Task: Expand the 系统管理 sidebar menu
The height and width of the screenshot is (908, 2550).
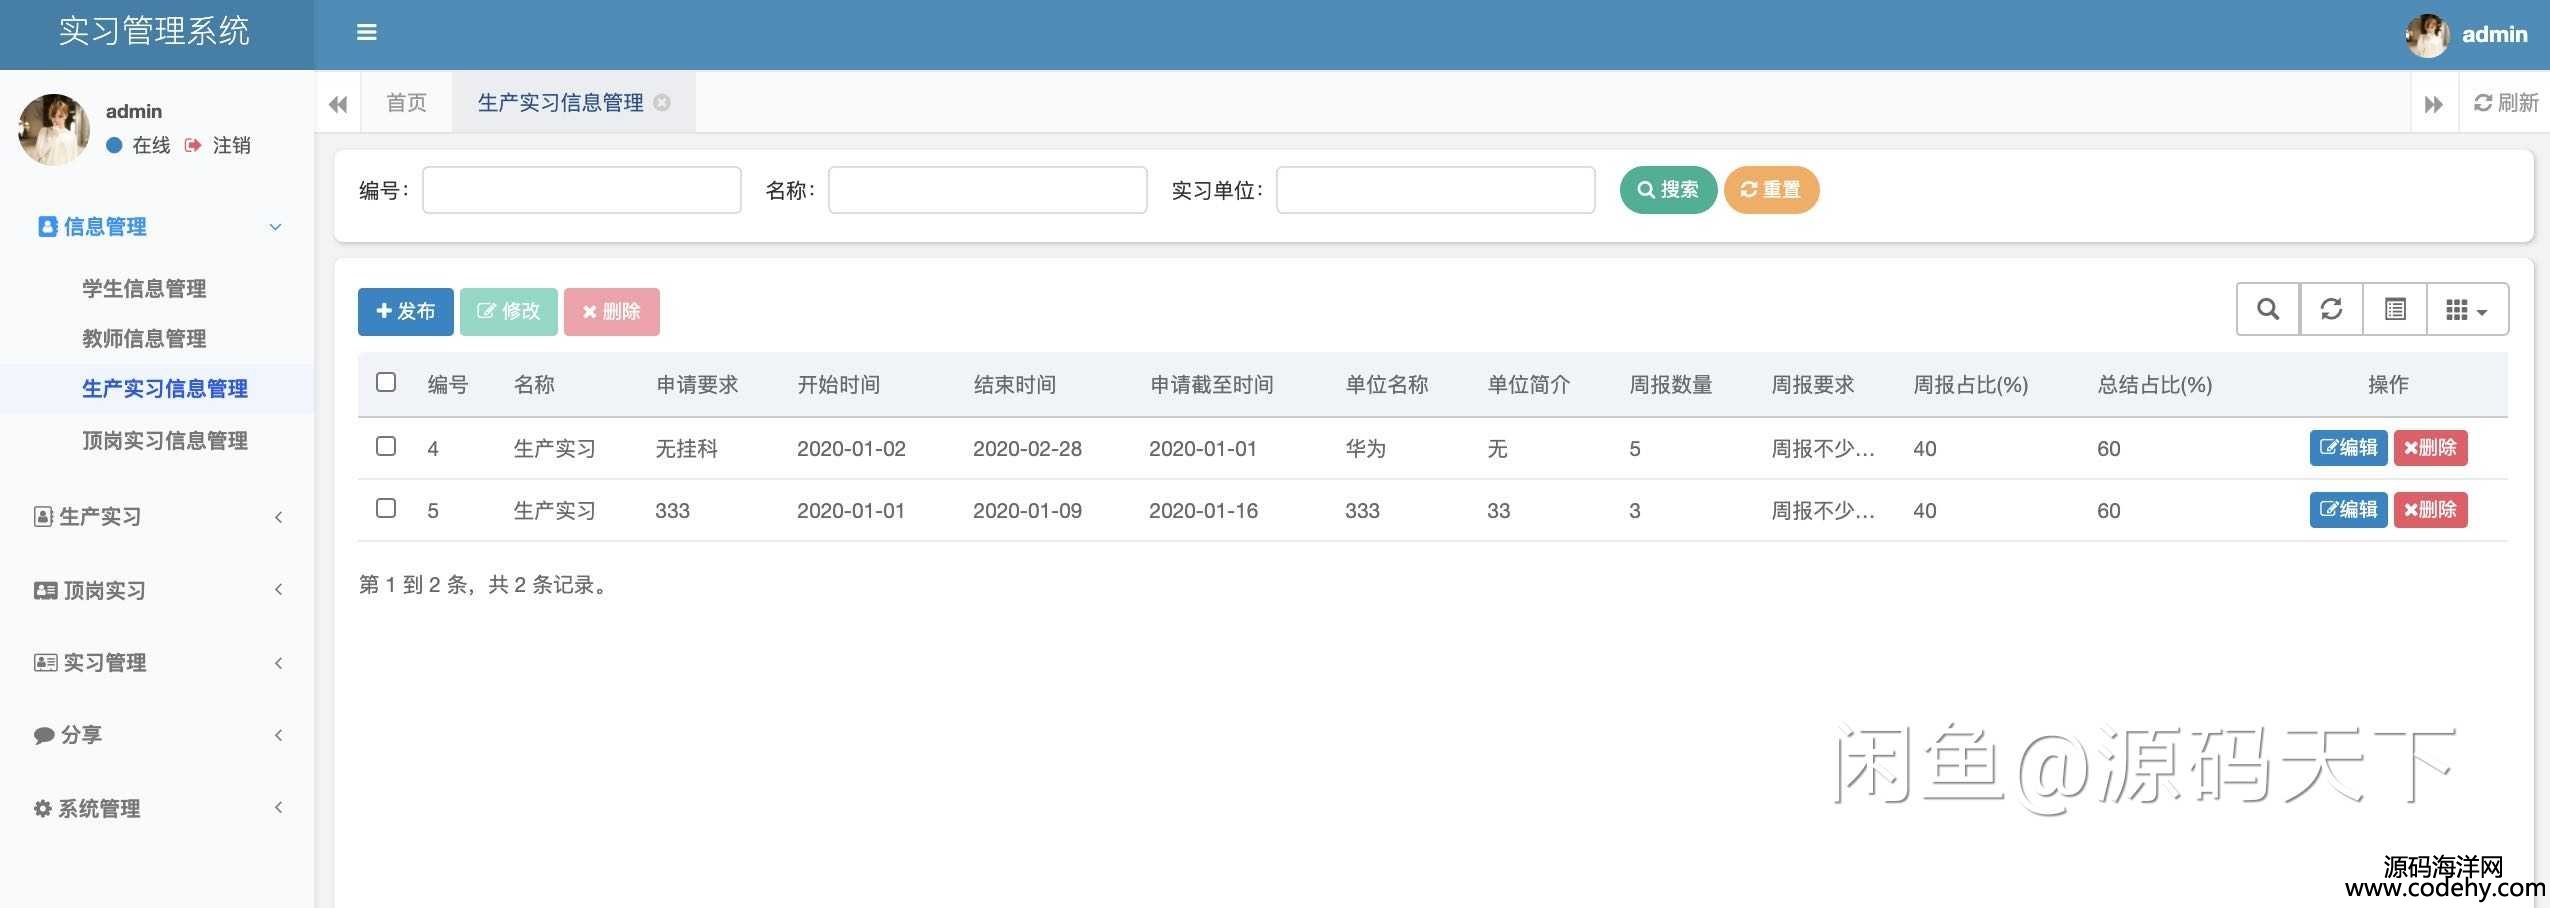Action: point(157,808)
